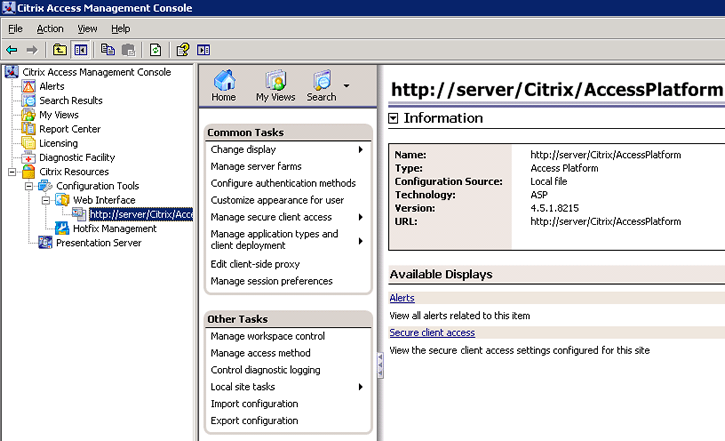Click the Access Platform type value
725x441 pixels.
(x=564, y=168)
